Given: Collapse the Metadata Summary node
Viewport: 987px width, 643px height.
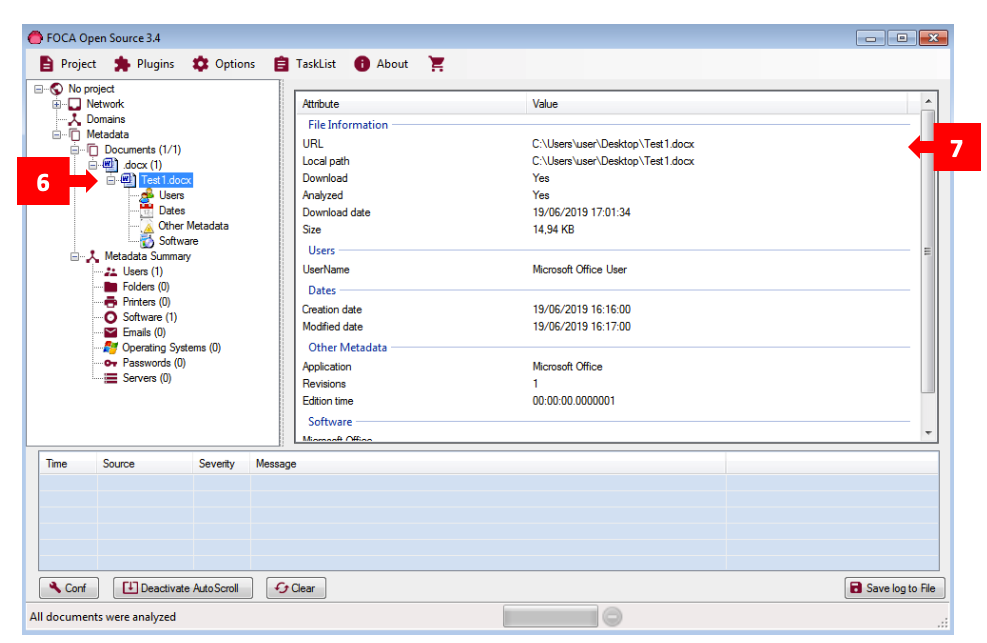Looking at the screenshot, I should click(x=75, y=256).
